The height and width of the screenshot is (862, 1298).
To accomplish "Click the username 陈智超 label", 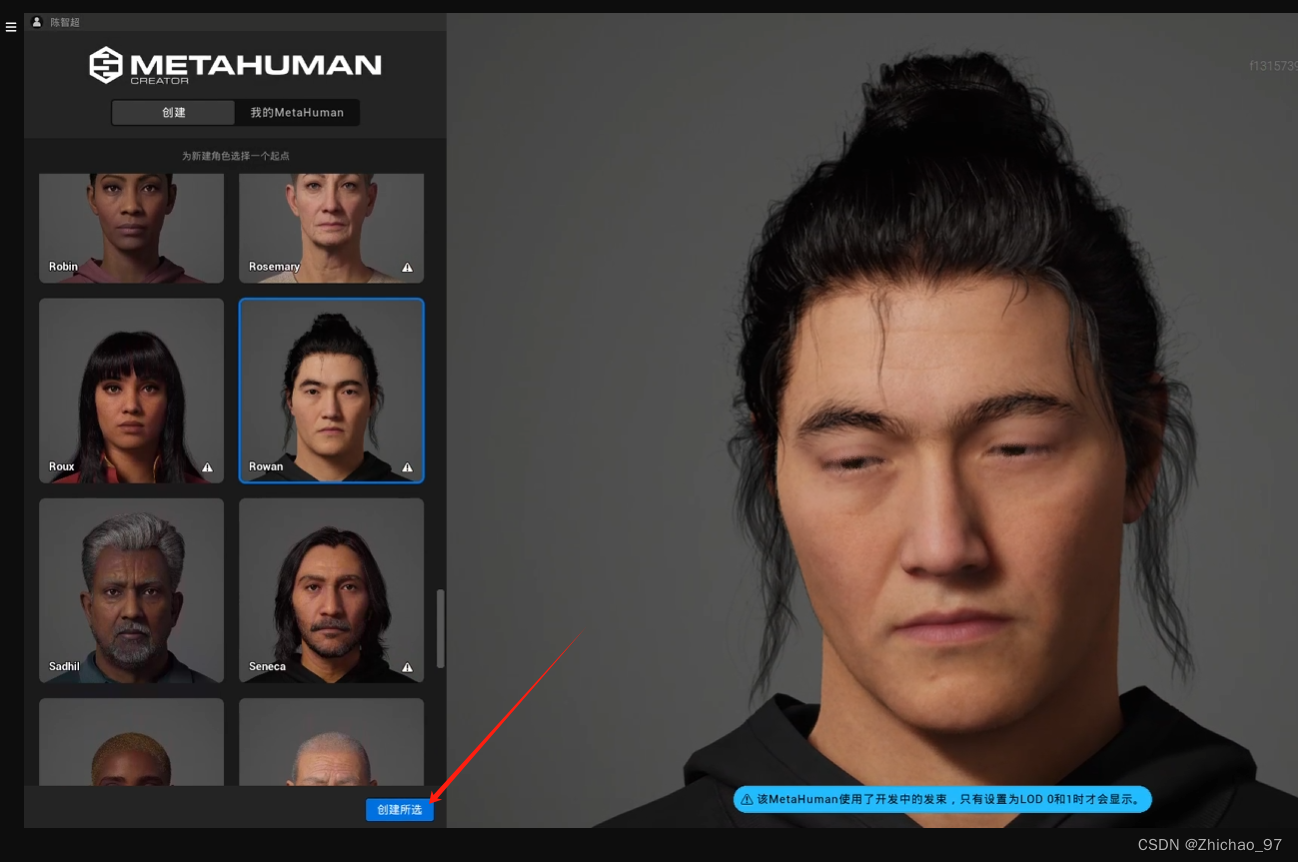I will [x=65, y=22].
